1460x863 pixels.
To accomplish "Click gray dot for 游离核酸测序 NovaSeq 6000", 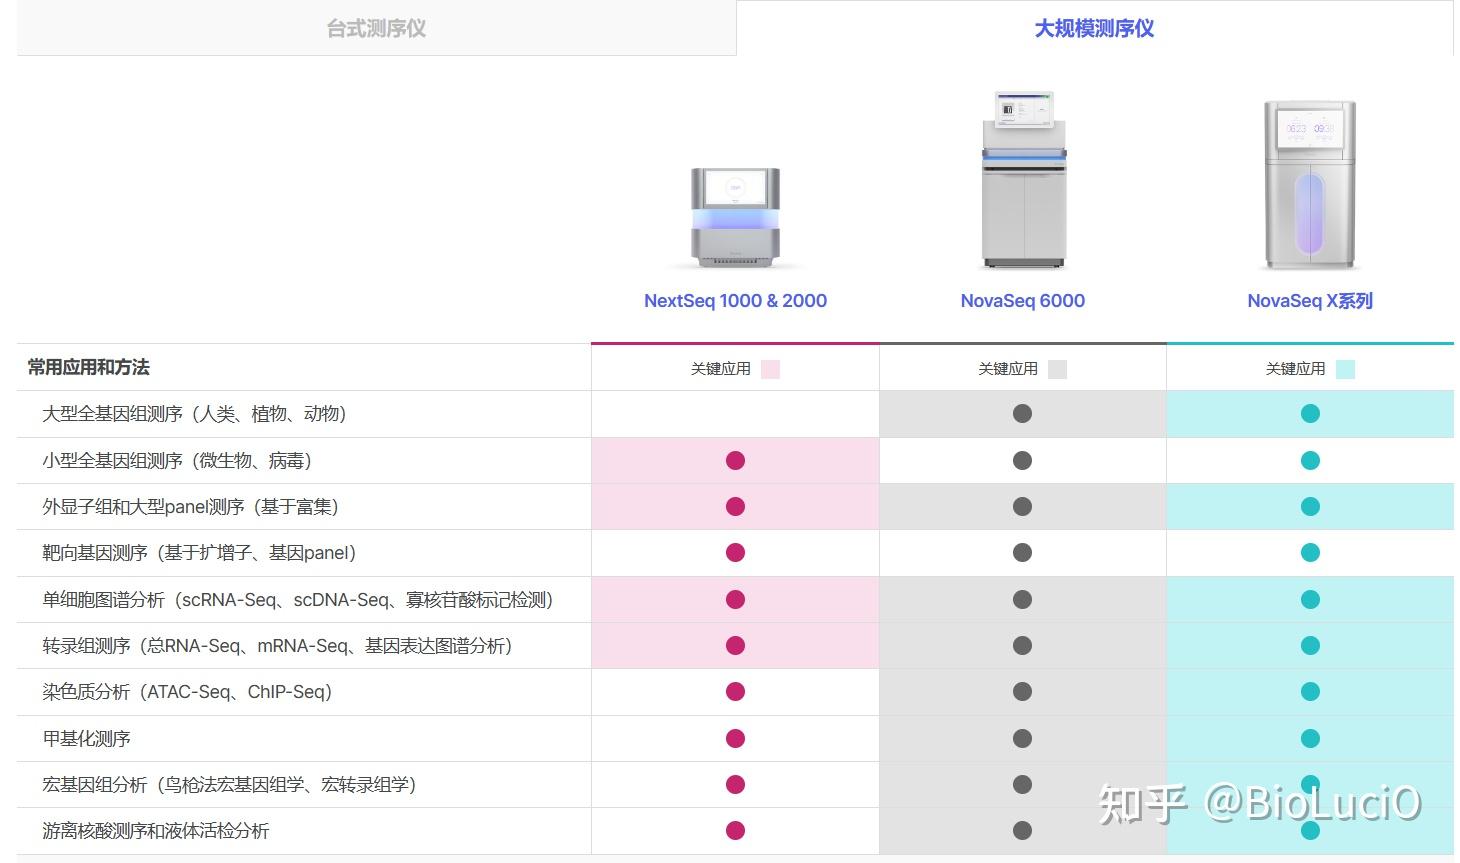I will [1022, 831].
